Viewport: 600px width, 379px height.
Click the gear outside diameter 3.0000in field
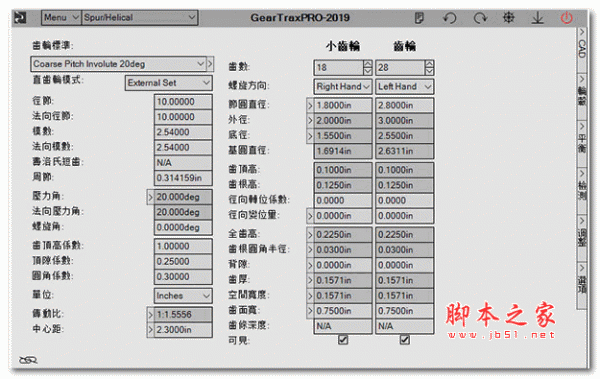tap(404, 121)
